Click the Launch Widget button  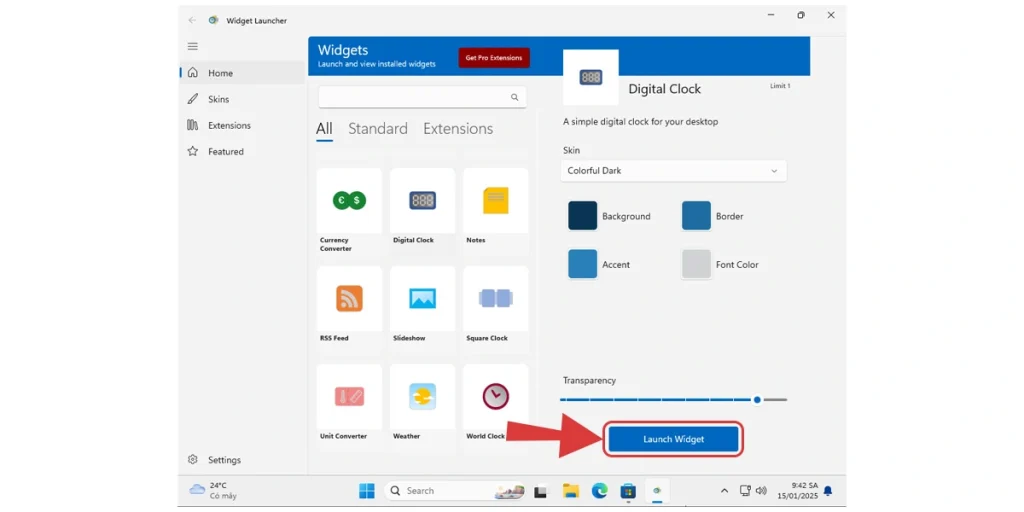[x=673, y=439]
